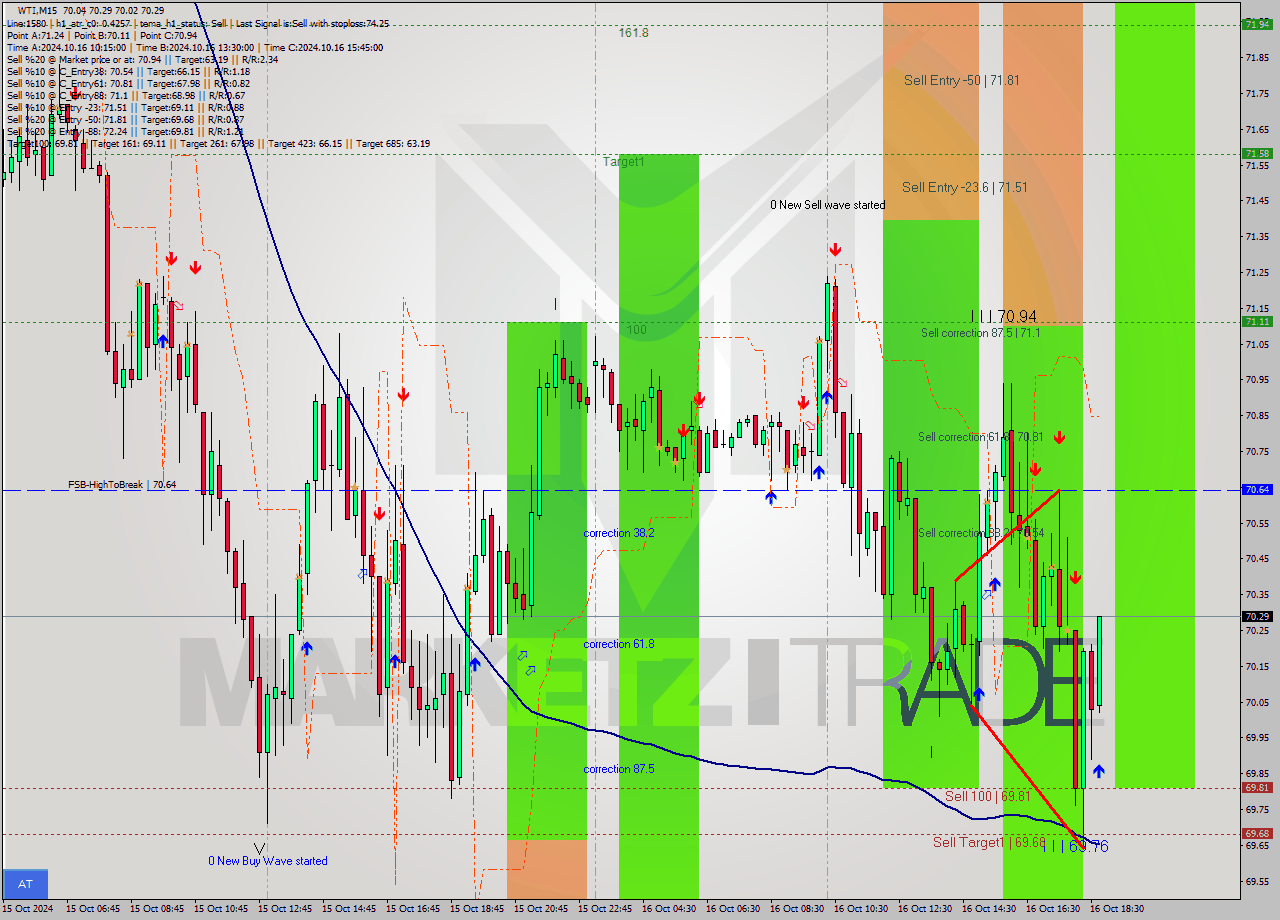The image size is (1280, 920).
Task: Click the '0 New Sell wave started' label
Action: pos(827,205)
